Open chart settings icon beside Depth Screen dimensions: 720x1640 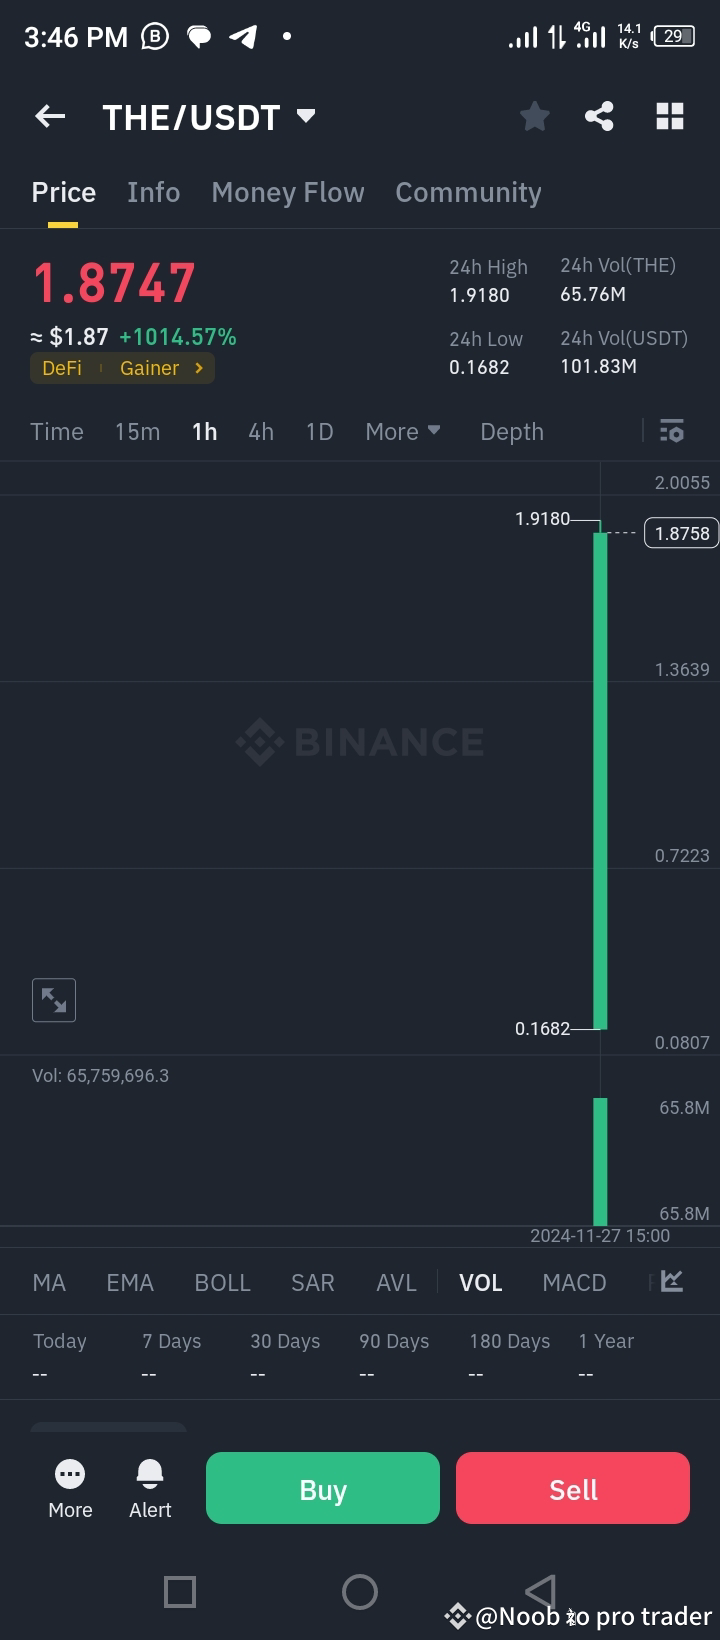[x=671, y=431]
